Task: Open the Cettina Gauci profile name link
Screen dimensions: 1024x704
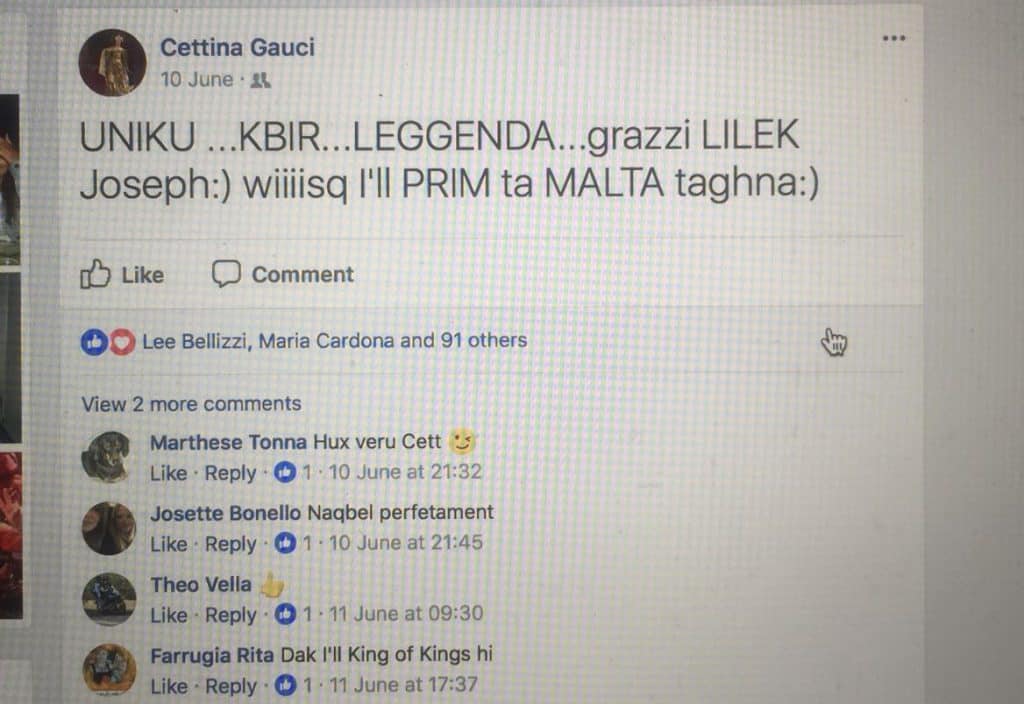Action: (x=237, y=48)
